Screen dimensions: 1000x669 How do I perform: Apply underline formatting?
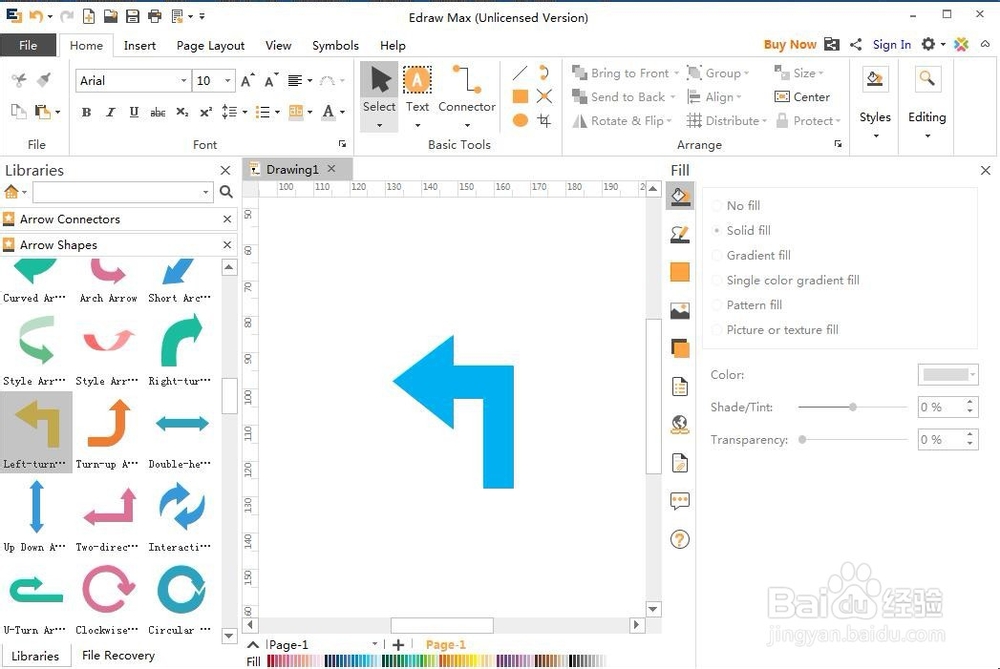pyautogui.click(x=134, y=112)
